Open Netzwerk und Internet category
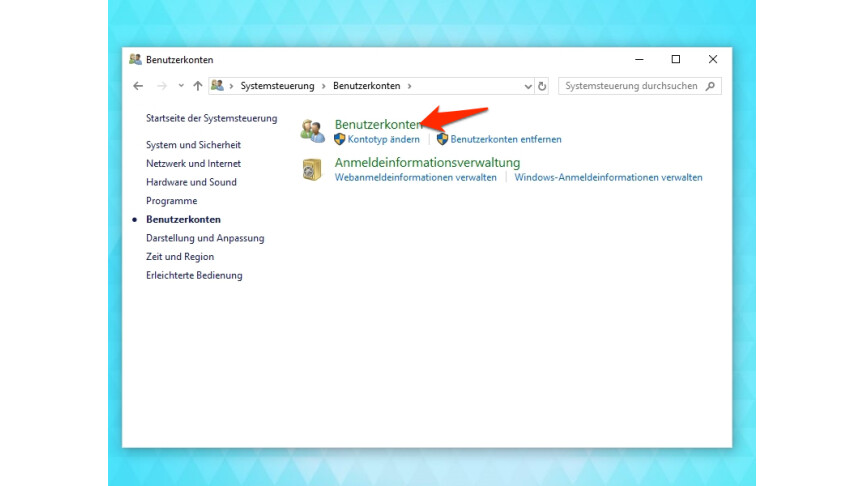This screenshot has width=864, height=486. (193, 164)
